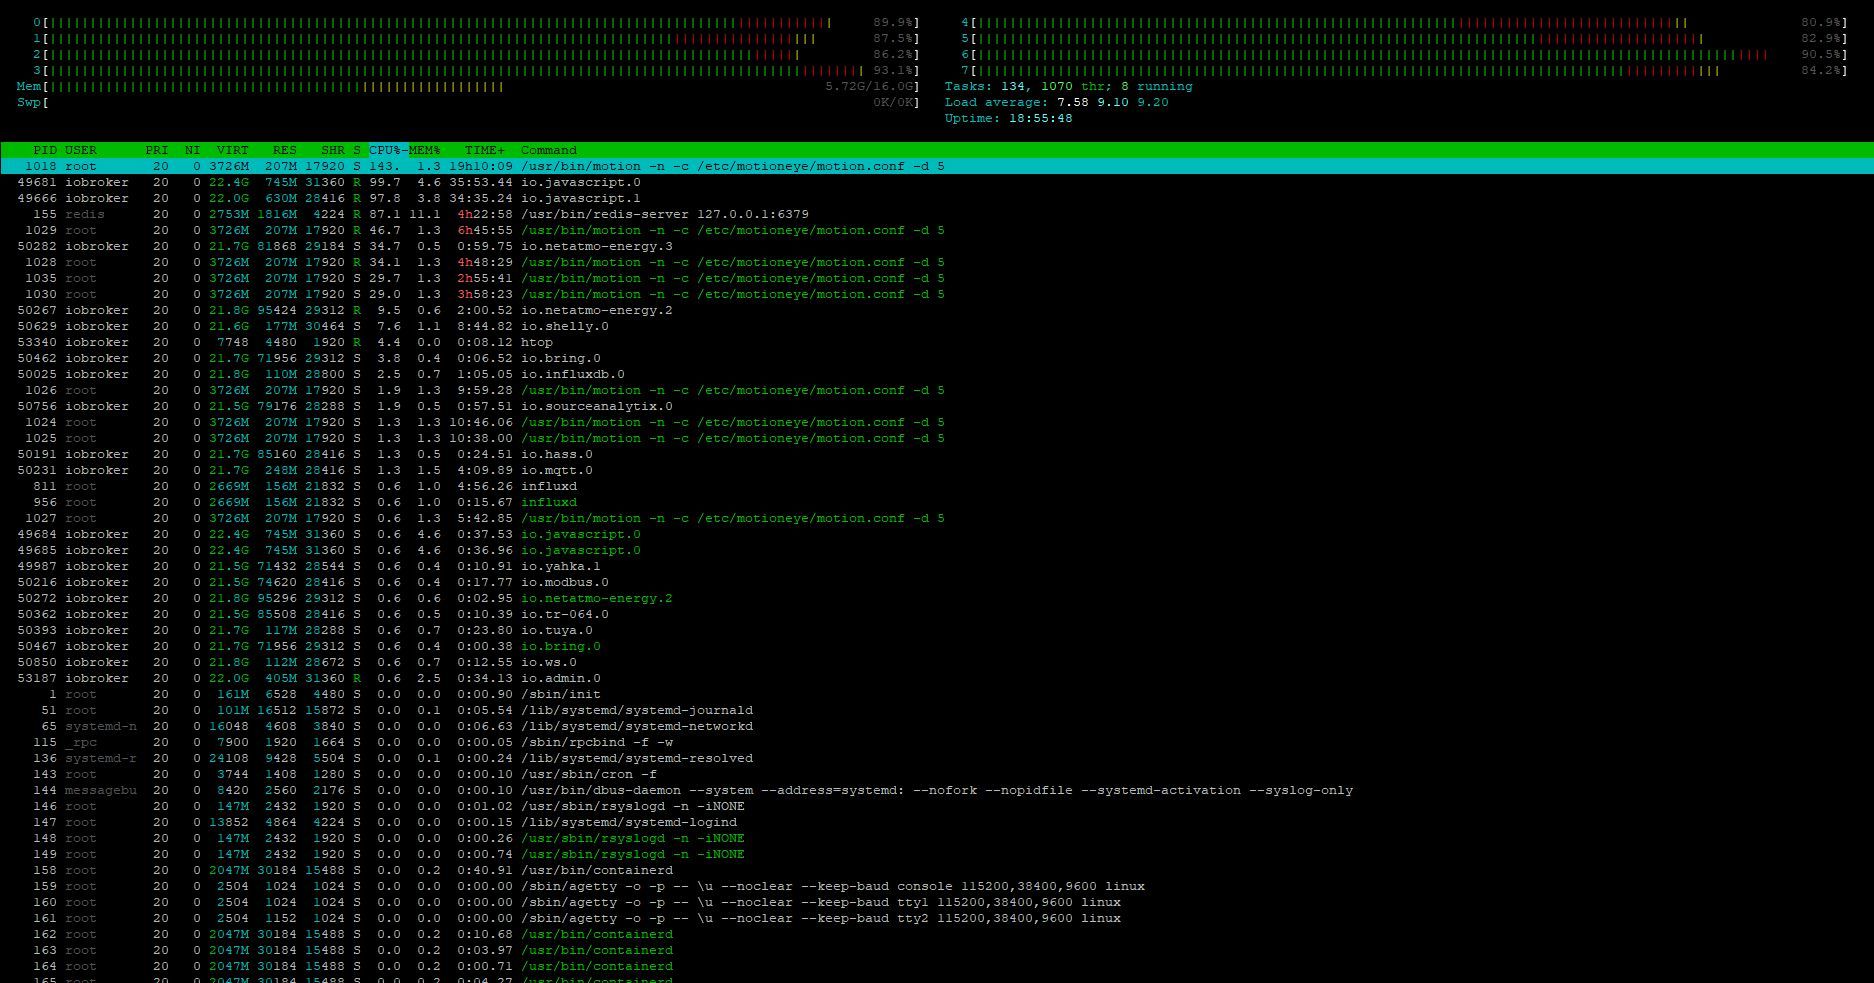The width and height of the screenshot is (1874, 983).
Task: Select the io.tuya.0 process row
Action: click(937, 630)
